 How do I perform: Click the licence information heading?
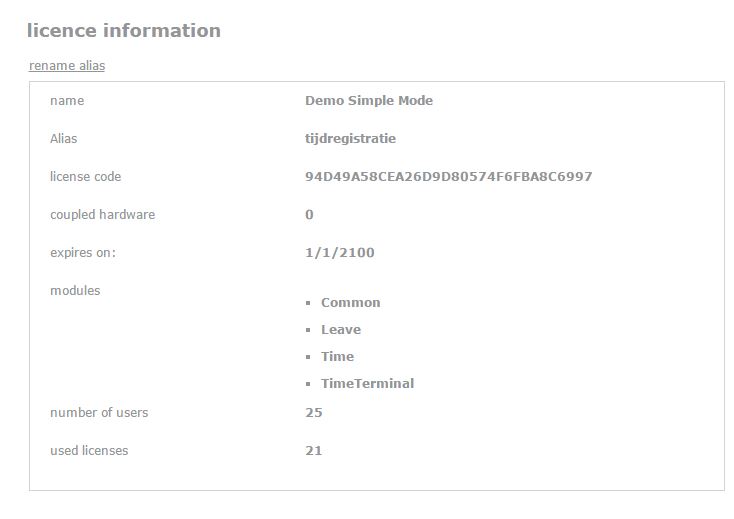124,30
